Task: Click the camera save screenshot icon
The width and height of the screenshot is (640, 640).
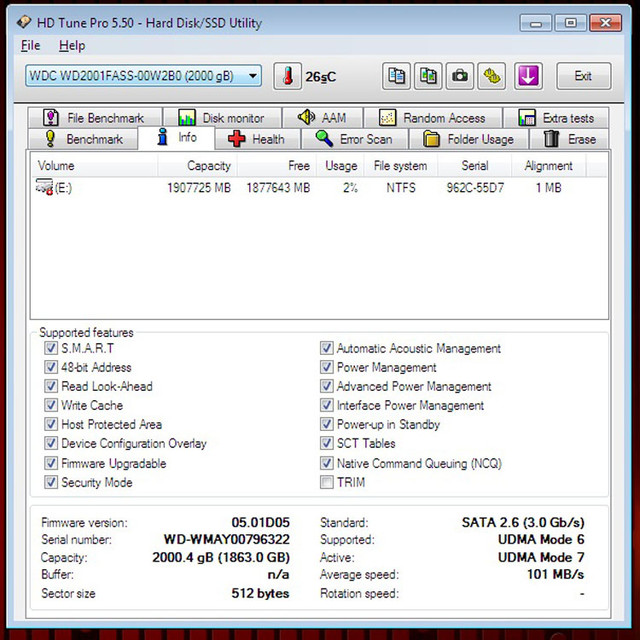Action: (x=460, y=76)
